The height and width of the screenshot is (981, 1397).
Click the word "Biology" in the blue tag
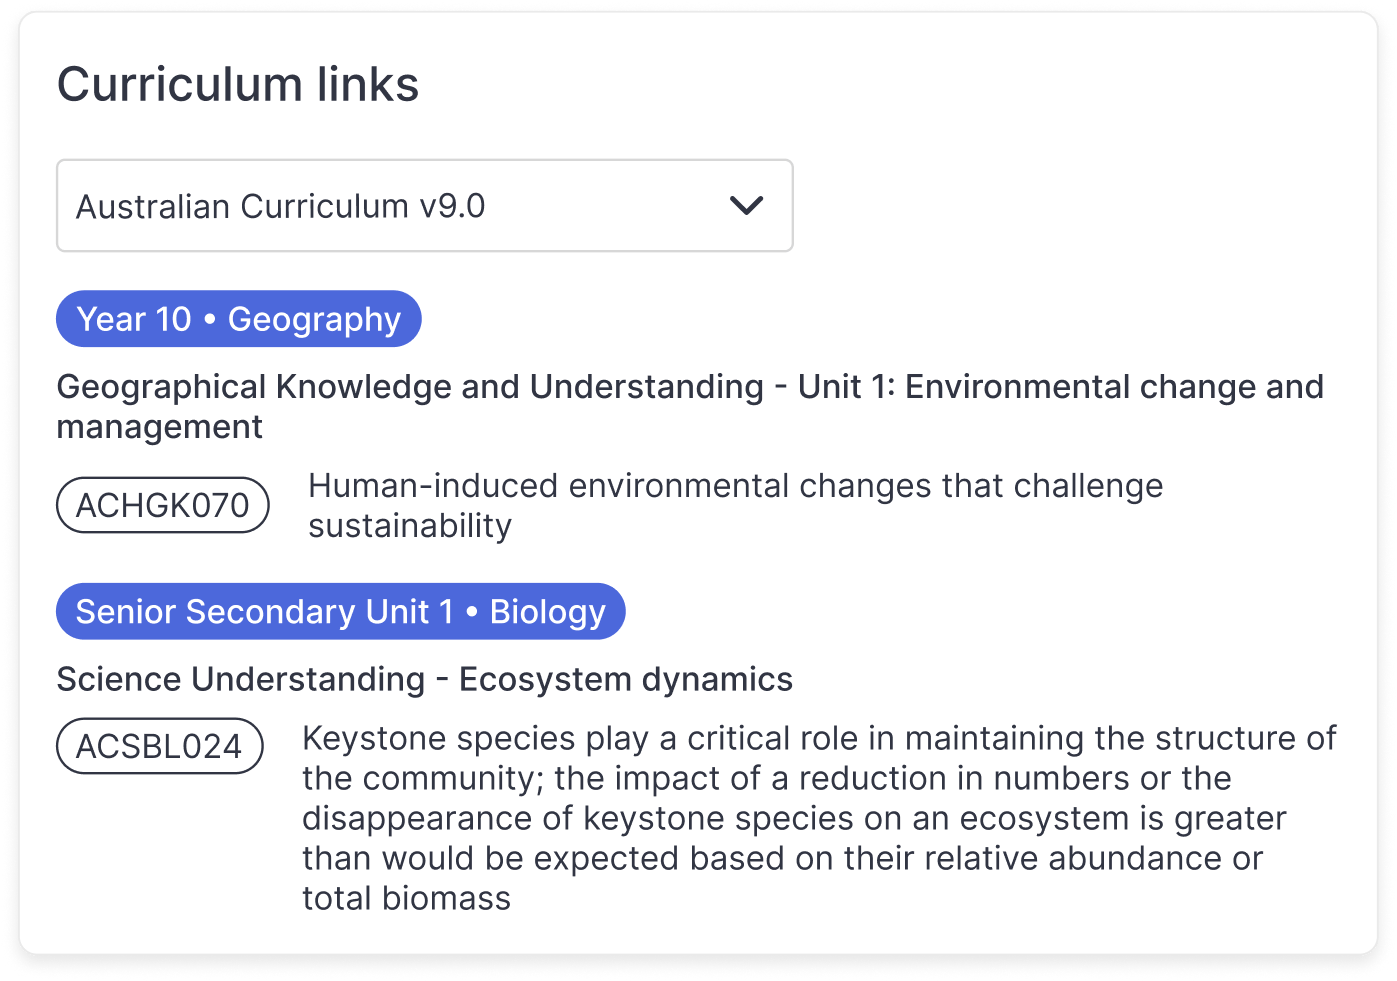point(547,613)
